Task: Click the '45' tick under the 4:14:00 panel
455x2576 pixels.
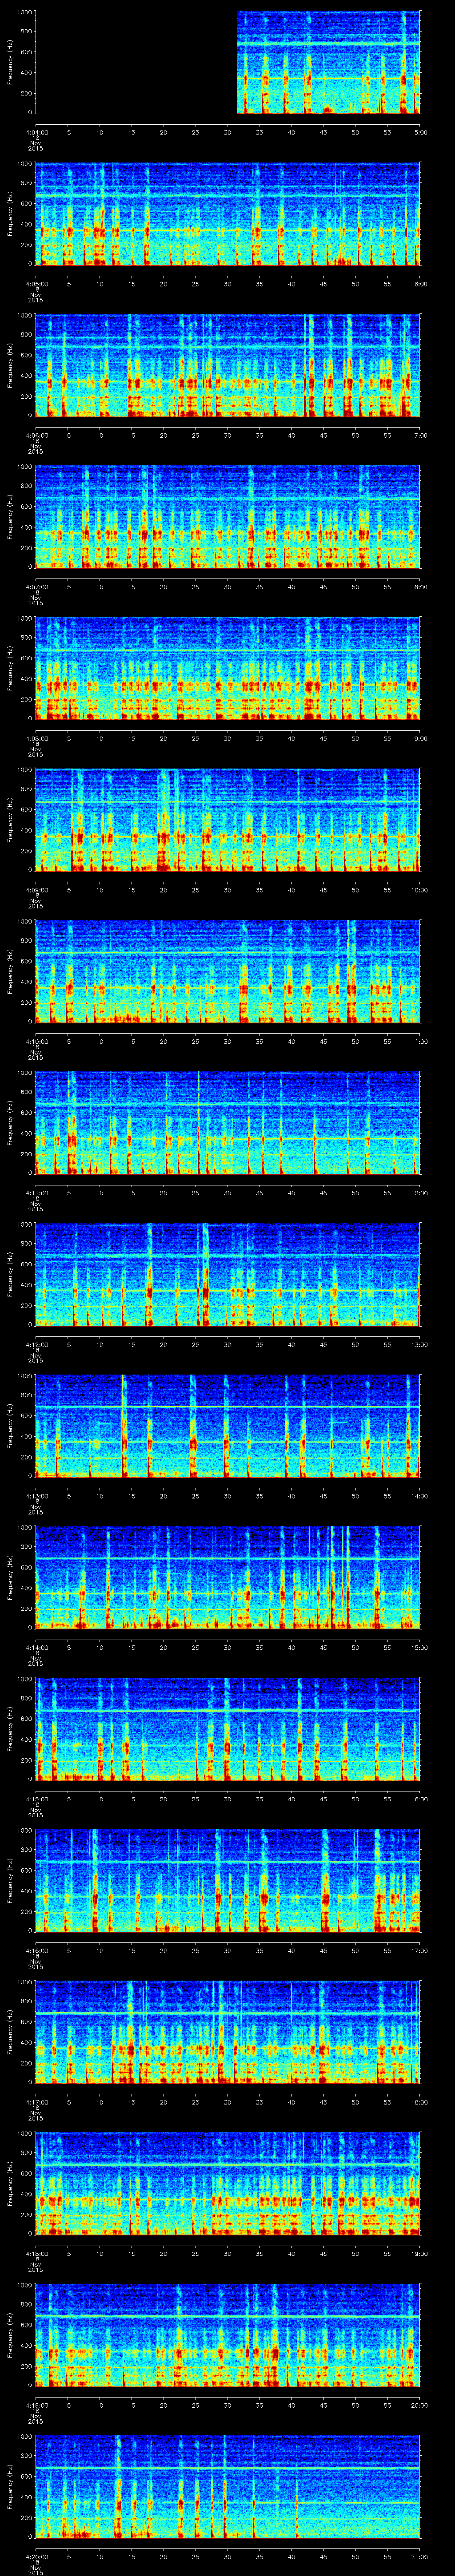Action: (x=324, y=1647)
